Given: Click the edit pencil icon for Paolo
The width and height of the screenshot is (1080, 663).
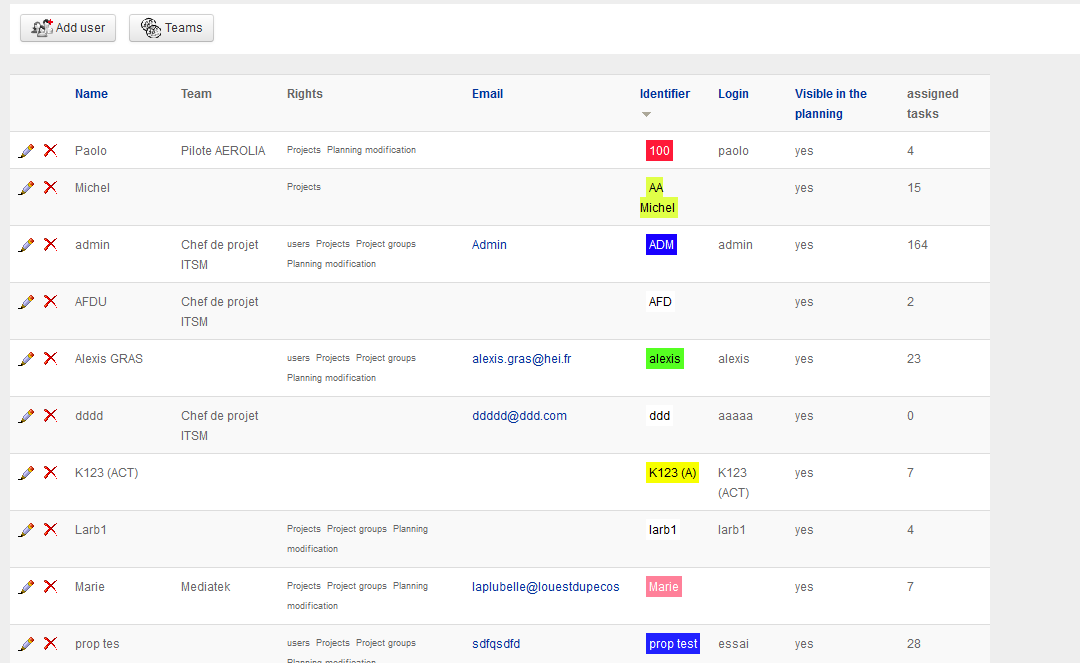Looking at the screenshot, I should (26, 151).
